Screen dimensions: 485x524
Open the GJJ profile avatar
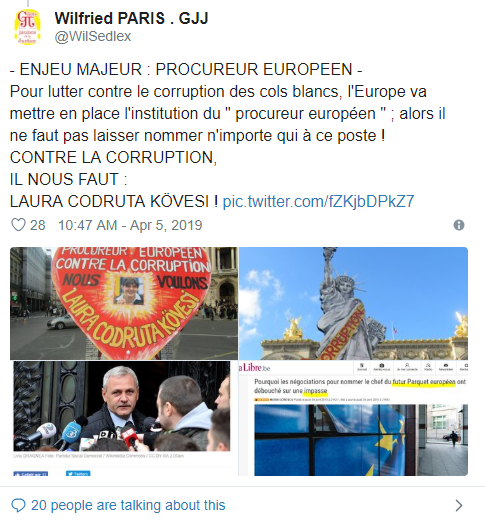point(28,27)
